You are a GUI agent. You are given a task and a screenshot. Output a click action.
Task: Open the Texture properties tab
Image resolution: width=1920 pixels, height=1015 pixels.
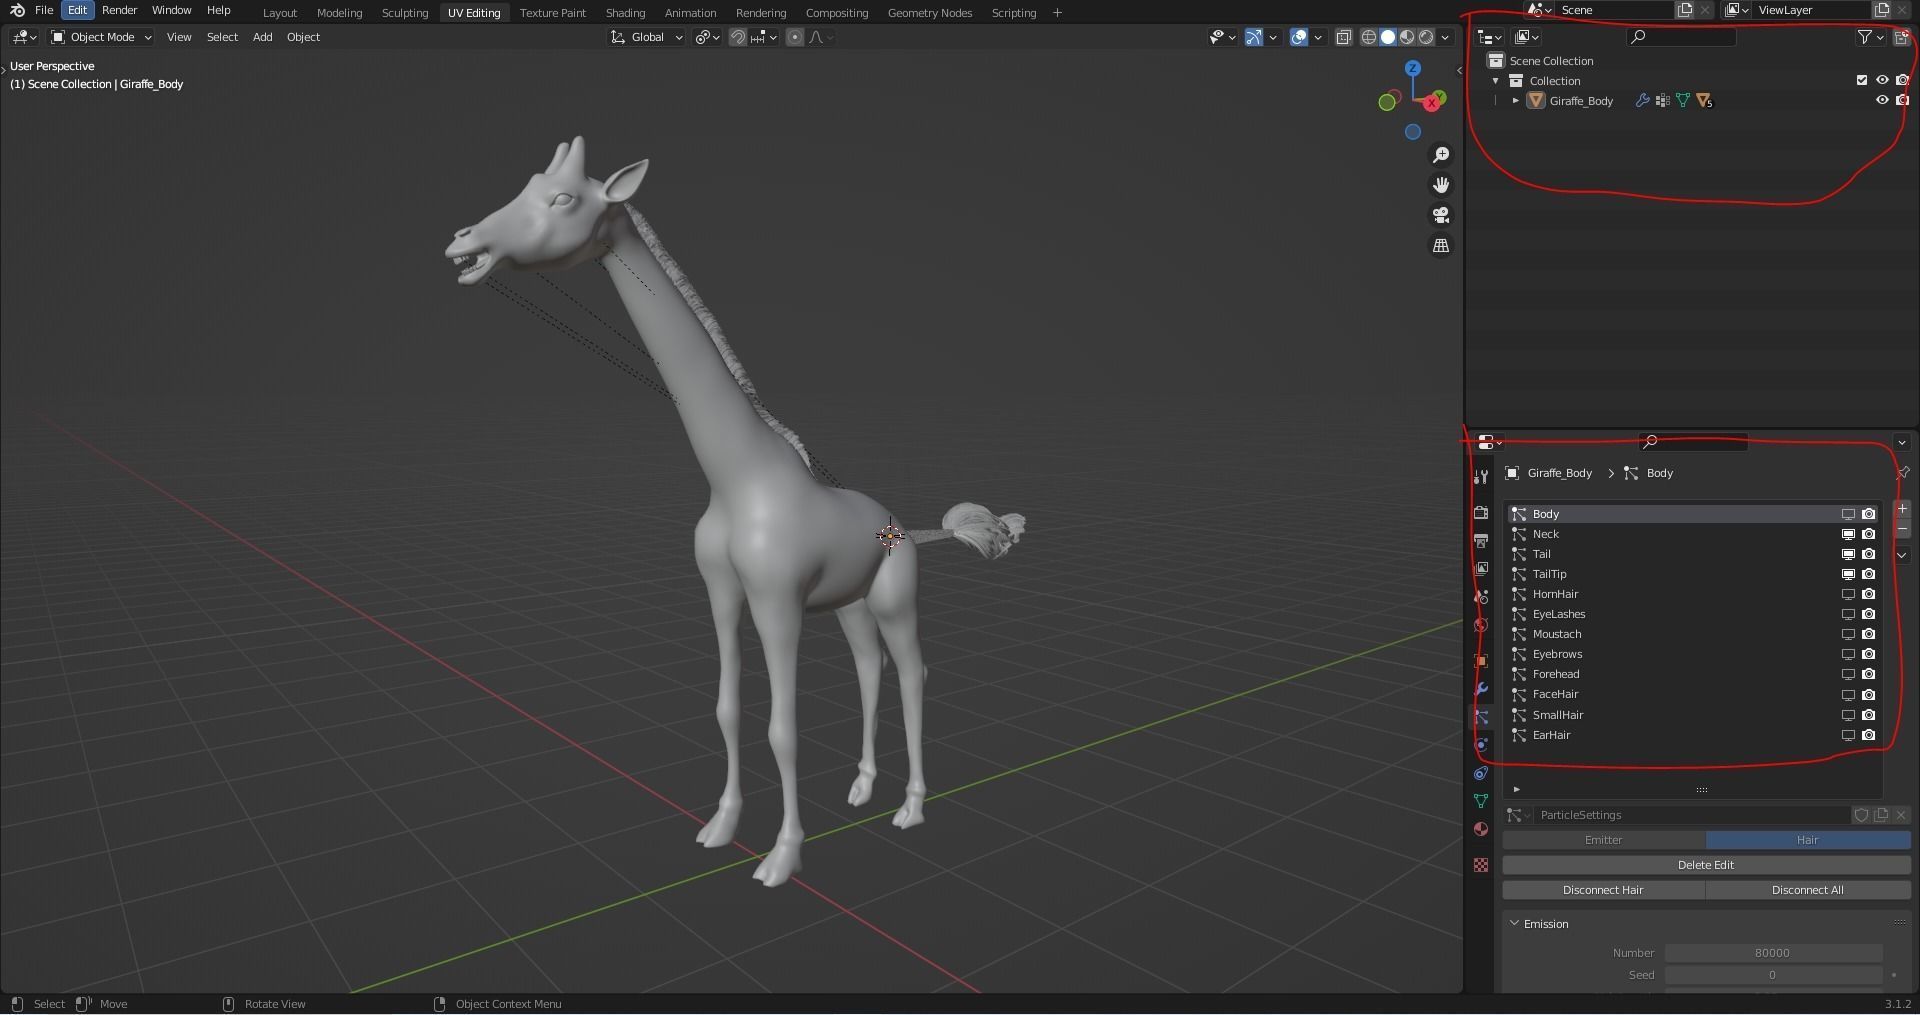coord(1481,864)
